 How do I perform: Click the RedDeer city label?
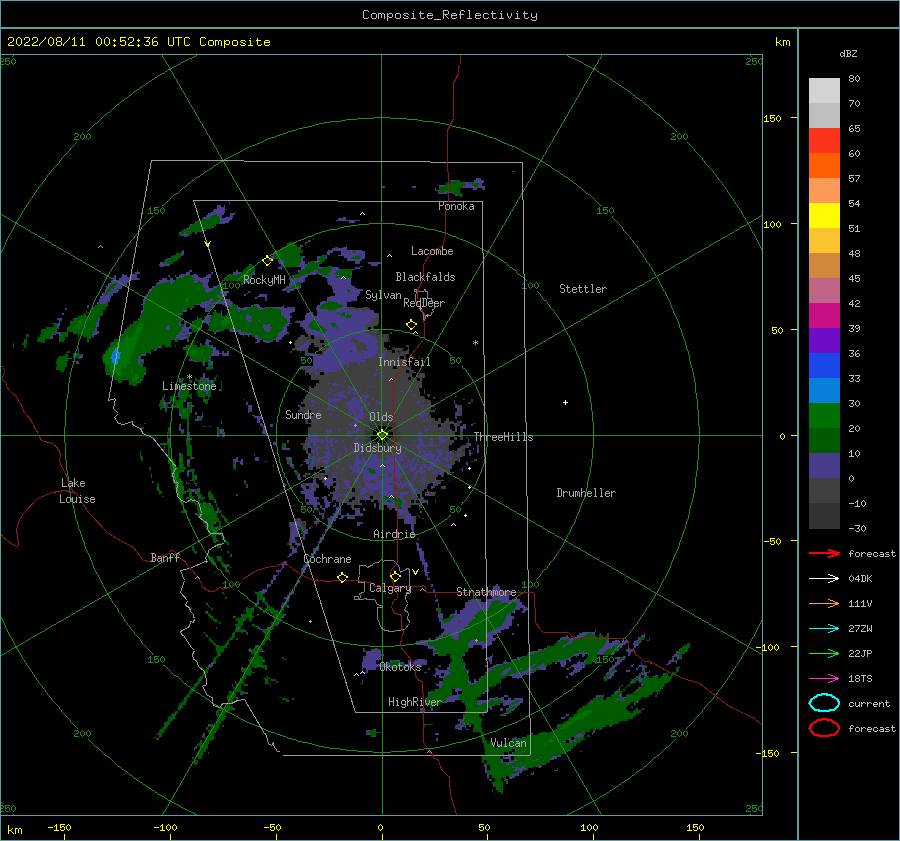click(x=424, y=303)
